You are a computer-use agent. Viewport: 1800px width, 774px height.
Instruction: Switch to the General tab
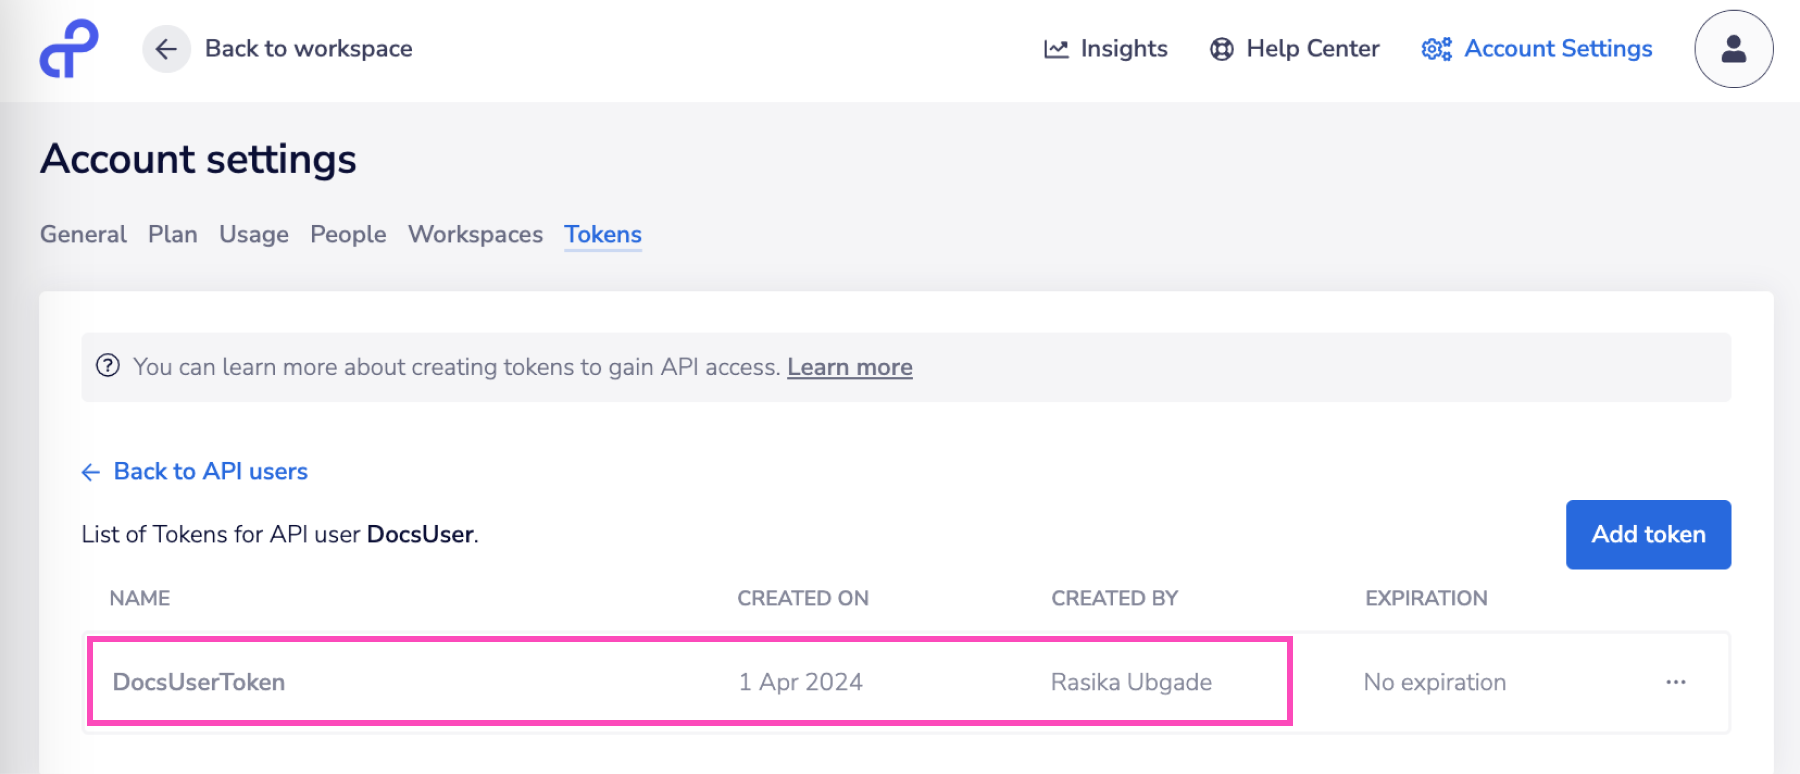click(83, 234)
